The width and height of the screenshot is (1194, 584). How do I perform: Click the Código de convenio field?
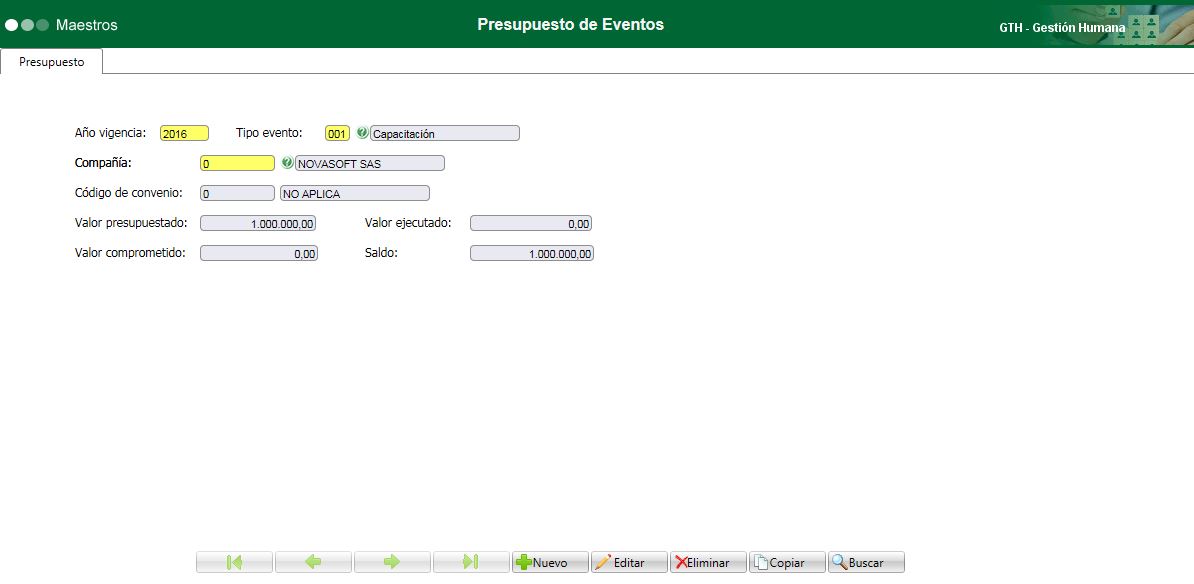[237, 192]
